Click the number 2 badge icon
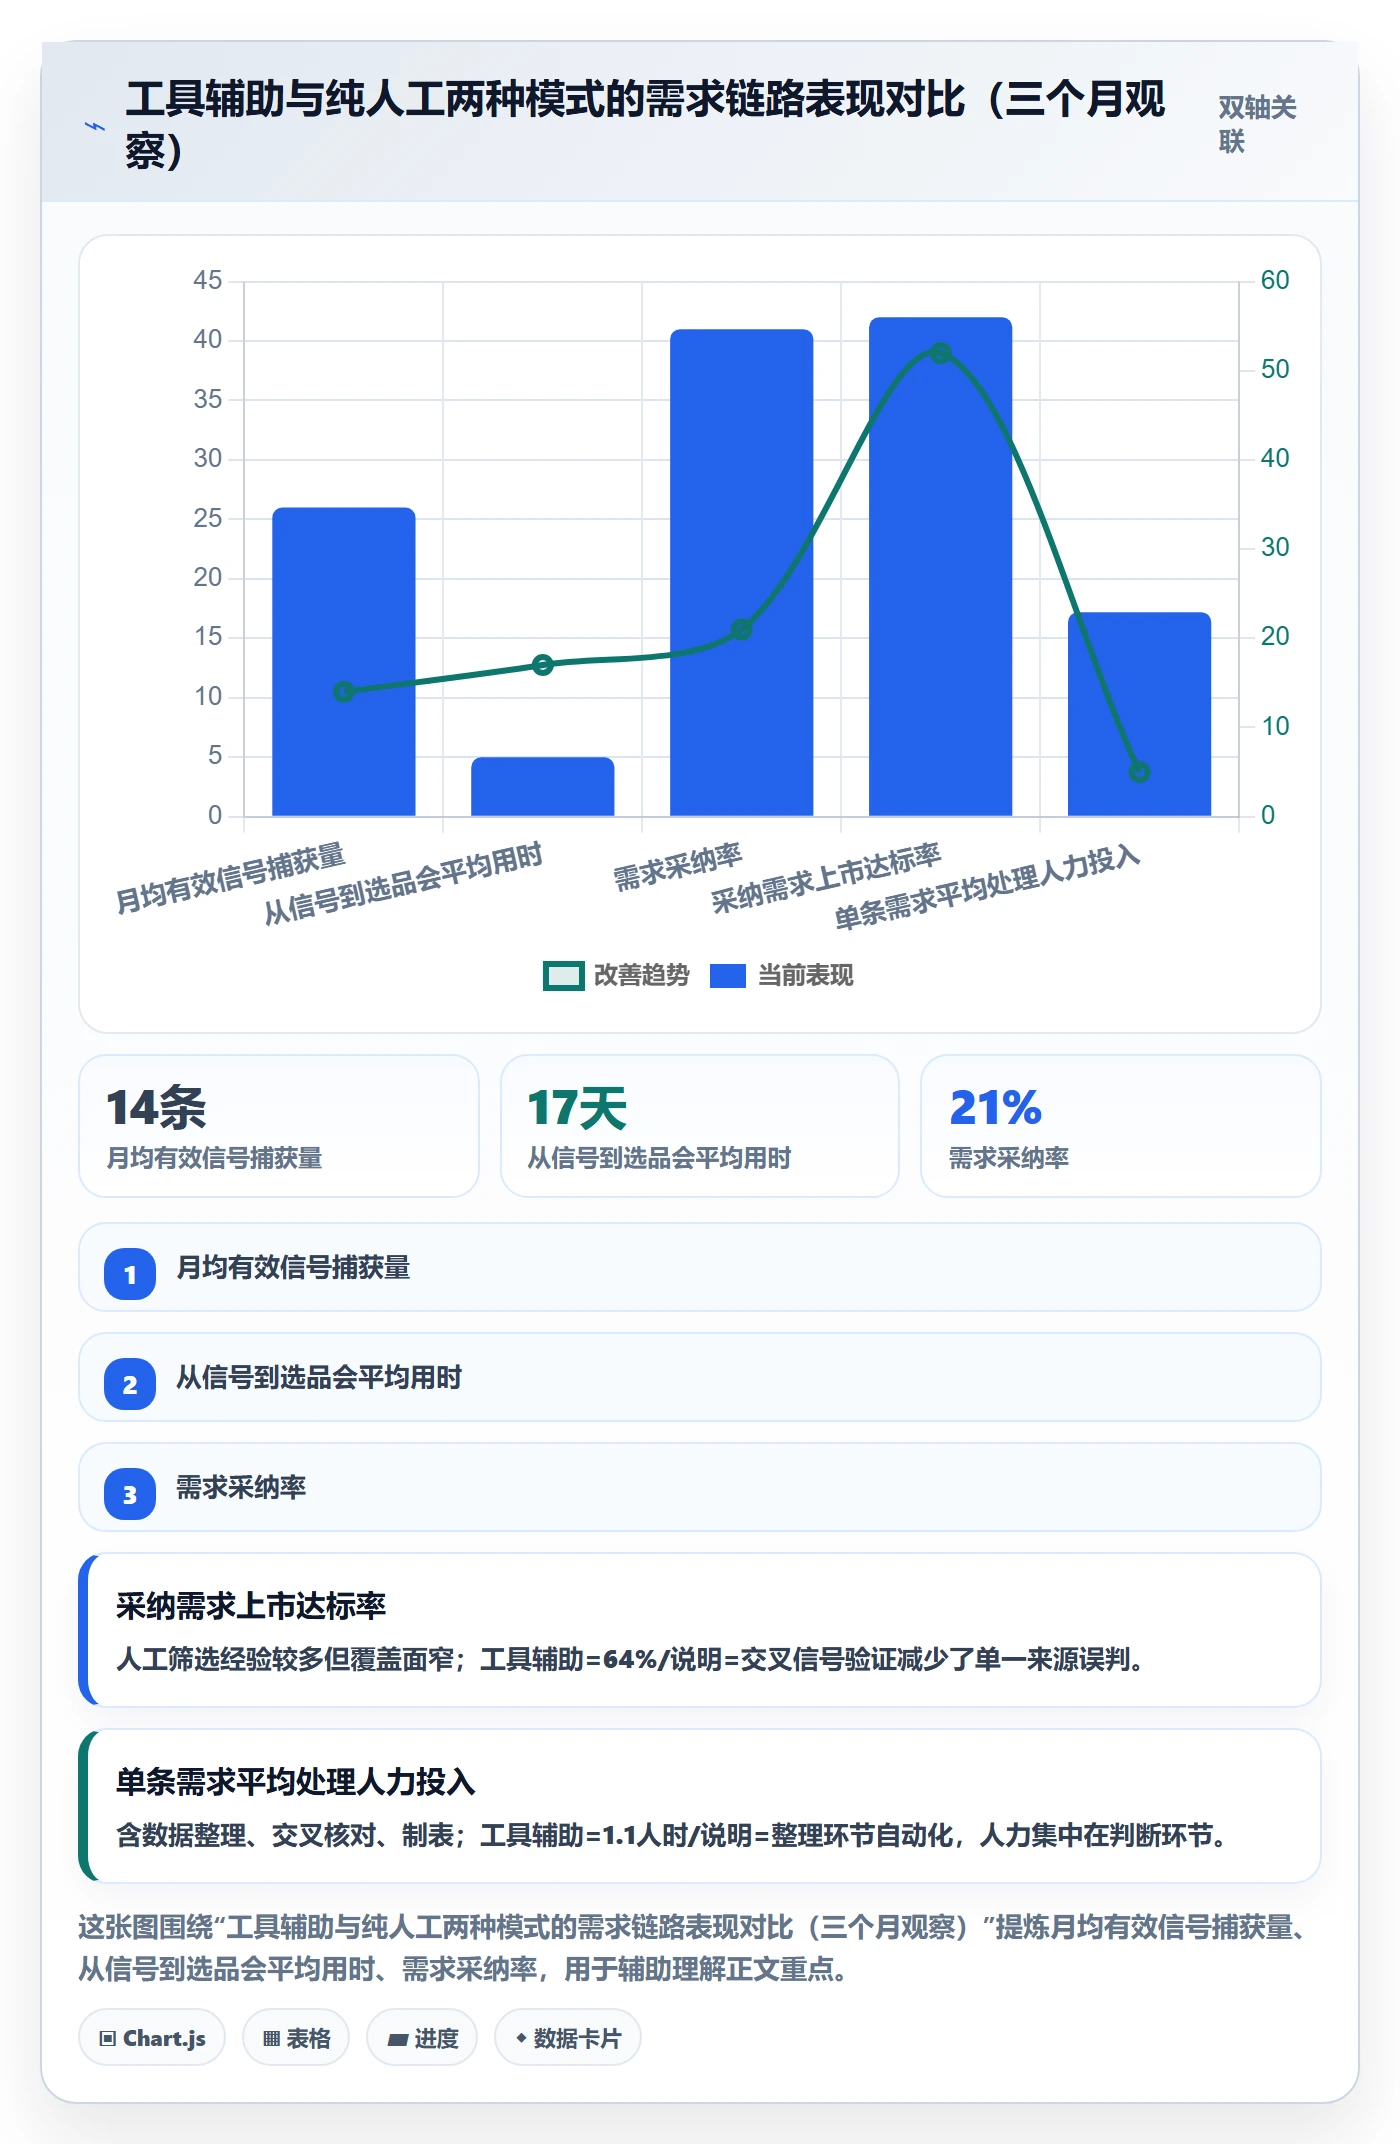The height and width of the screenshot is (2144, 1400). point(130,1385)
